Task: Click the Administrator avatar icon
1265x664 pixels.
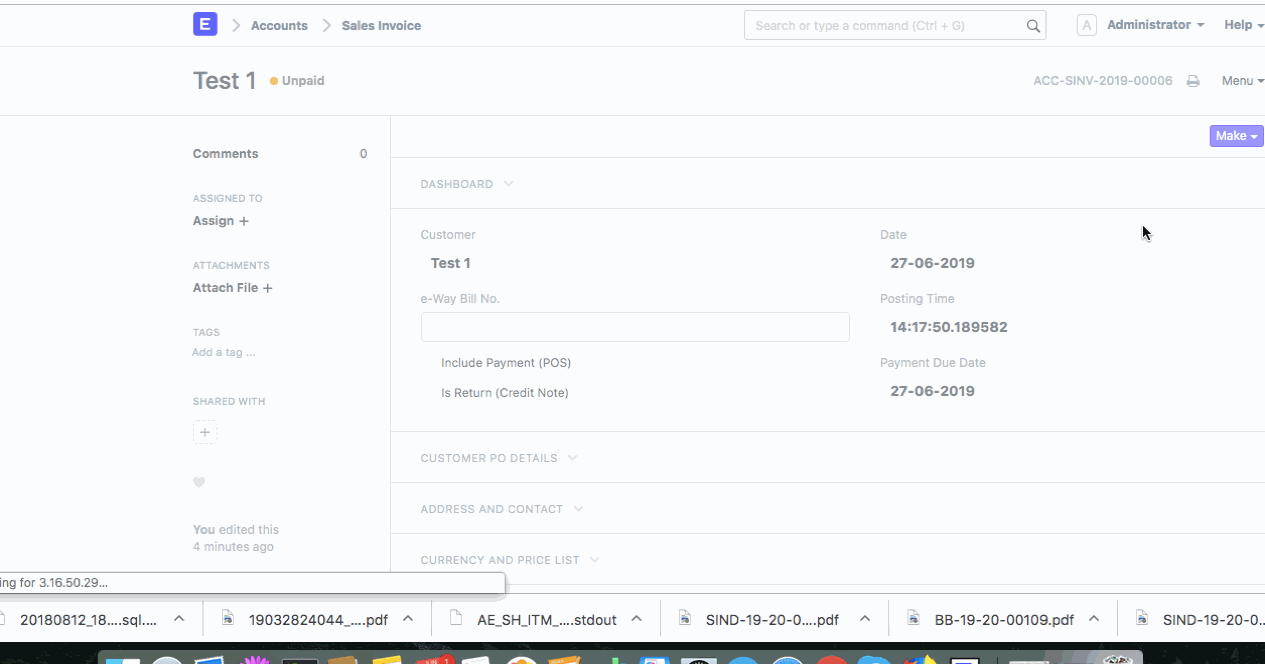Action: click(x=1086, y=24)
